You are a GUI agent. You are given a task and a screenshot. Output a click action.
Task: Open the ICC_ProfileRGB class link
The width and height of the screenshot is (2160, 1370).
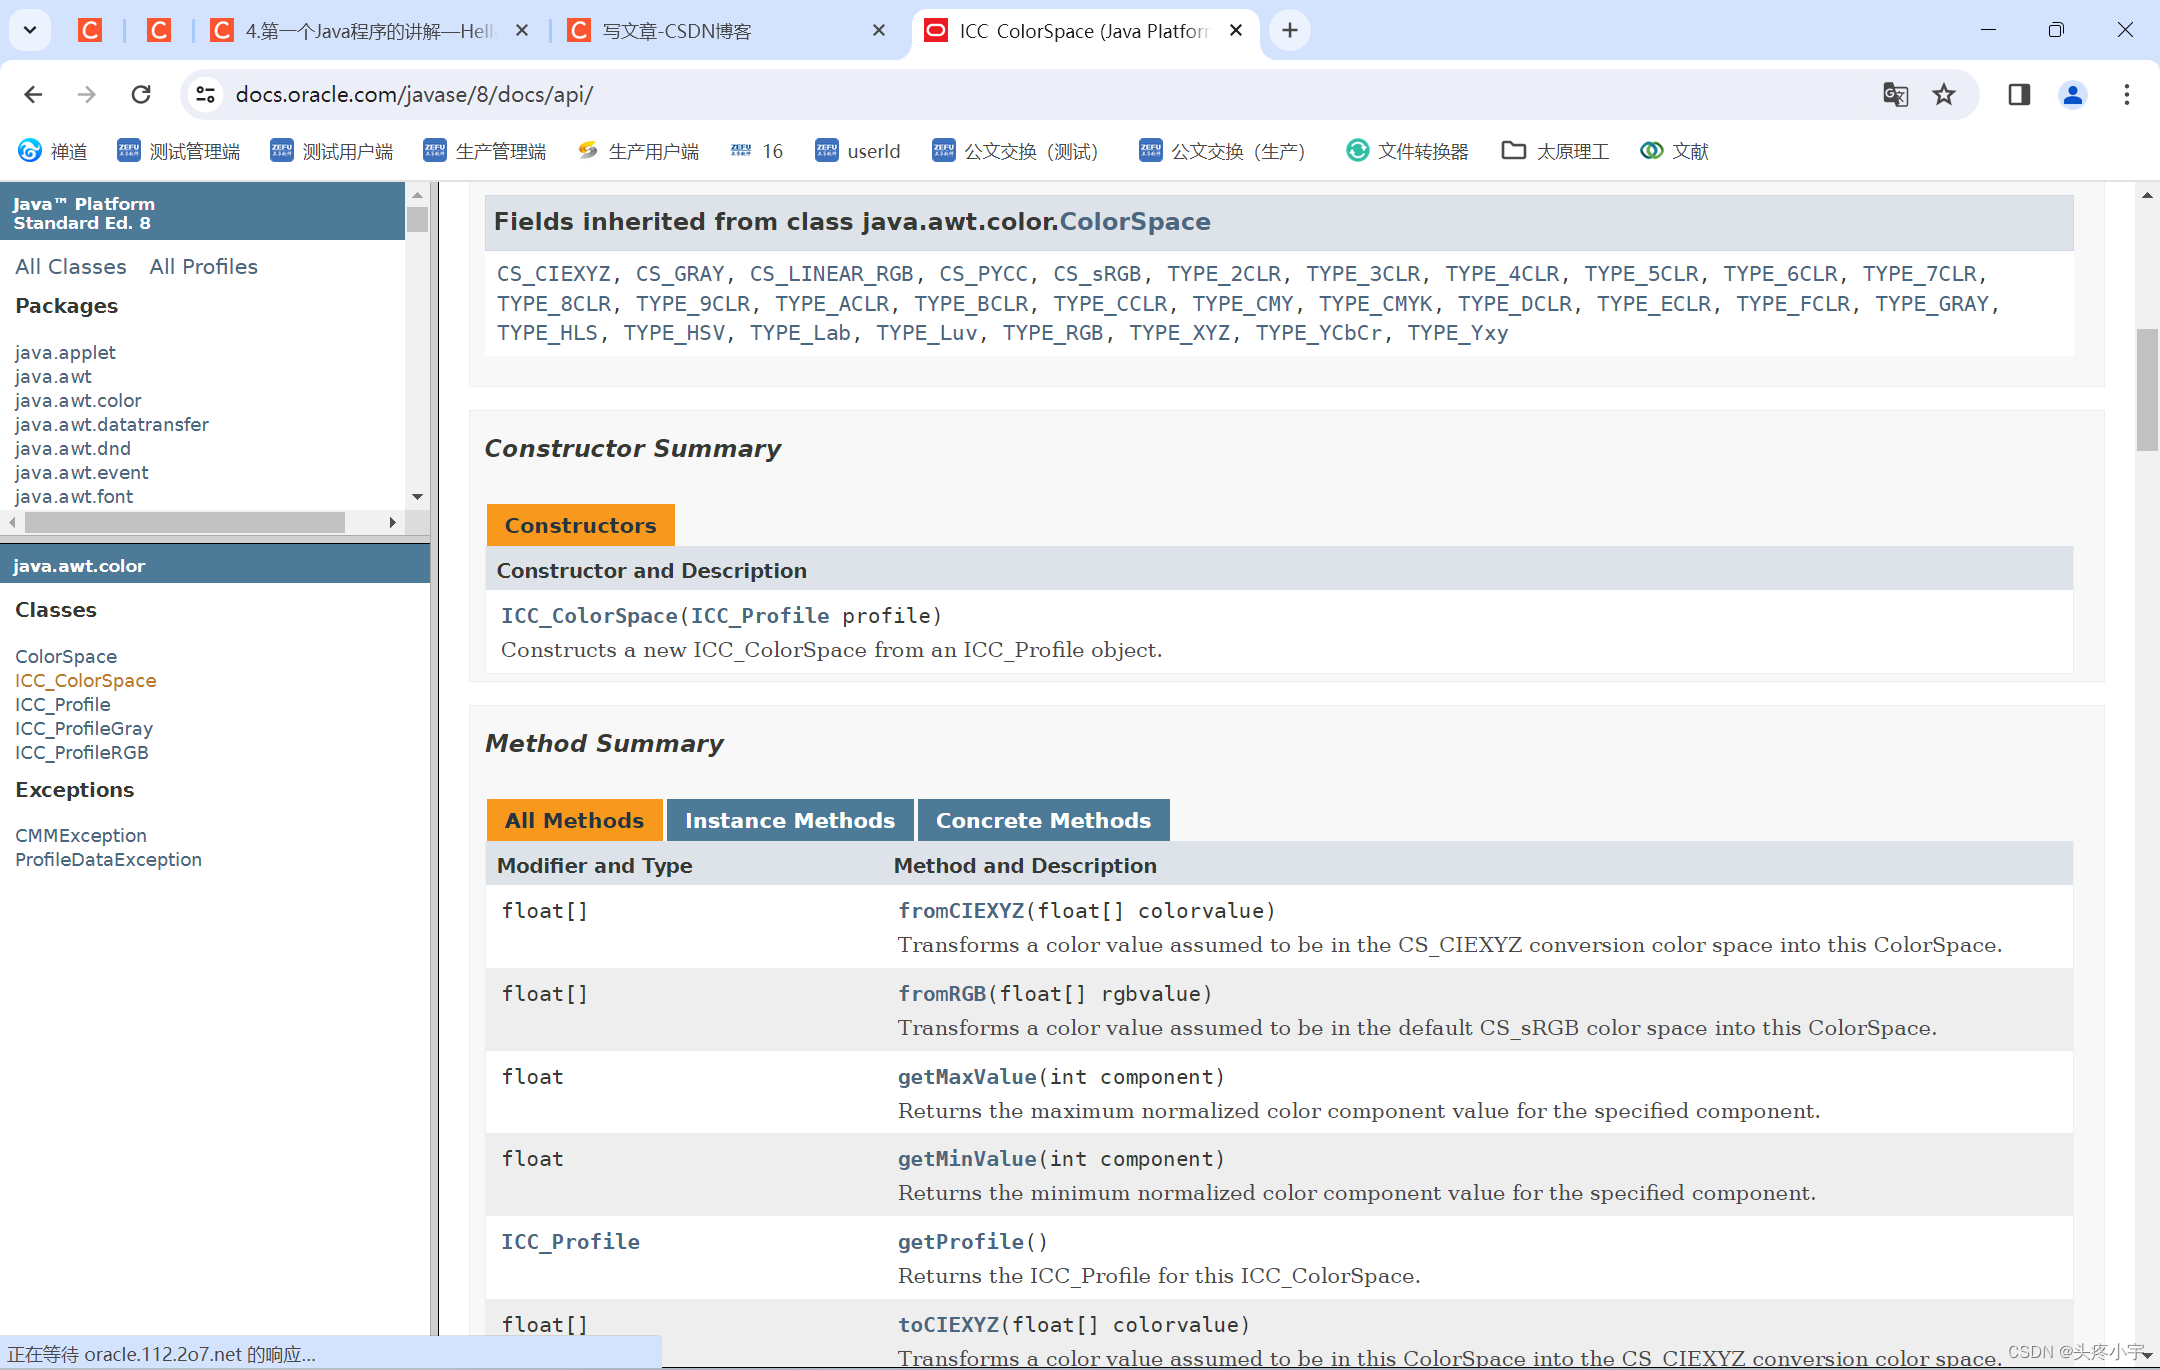(82, 752)
